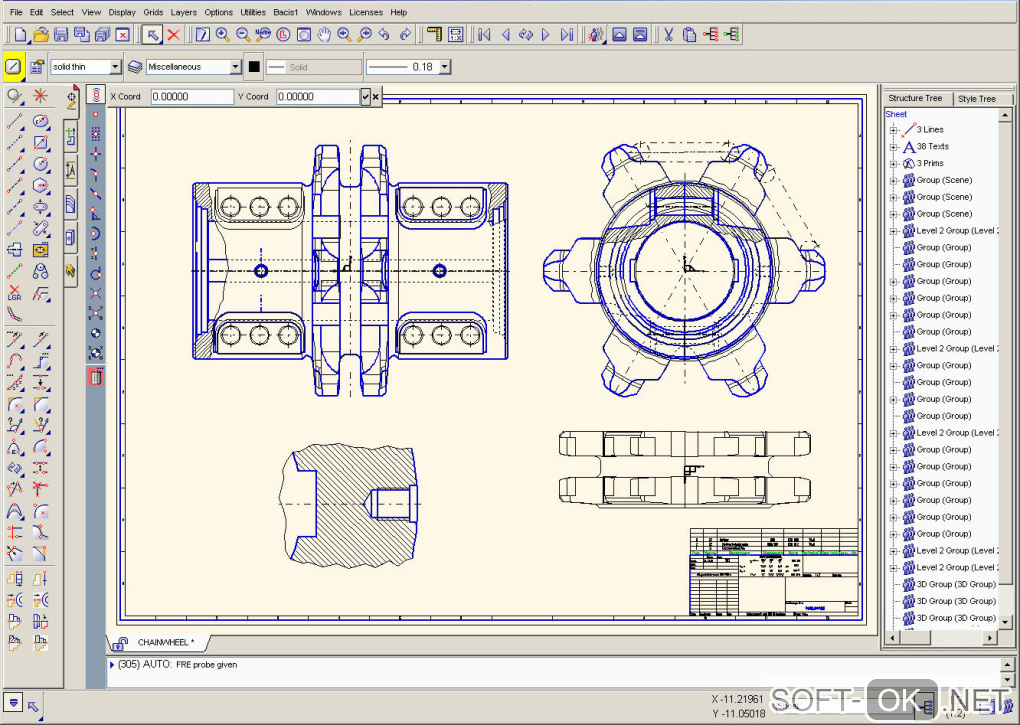Open the Utilities menu
This screenshot has height=725, width=1020.
[x=254, y=12]
